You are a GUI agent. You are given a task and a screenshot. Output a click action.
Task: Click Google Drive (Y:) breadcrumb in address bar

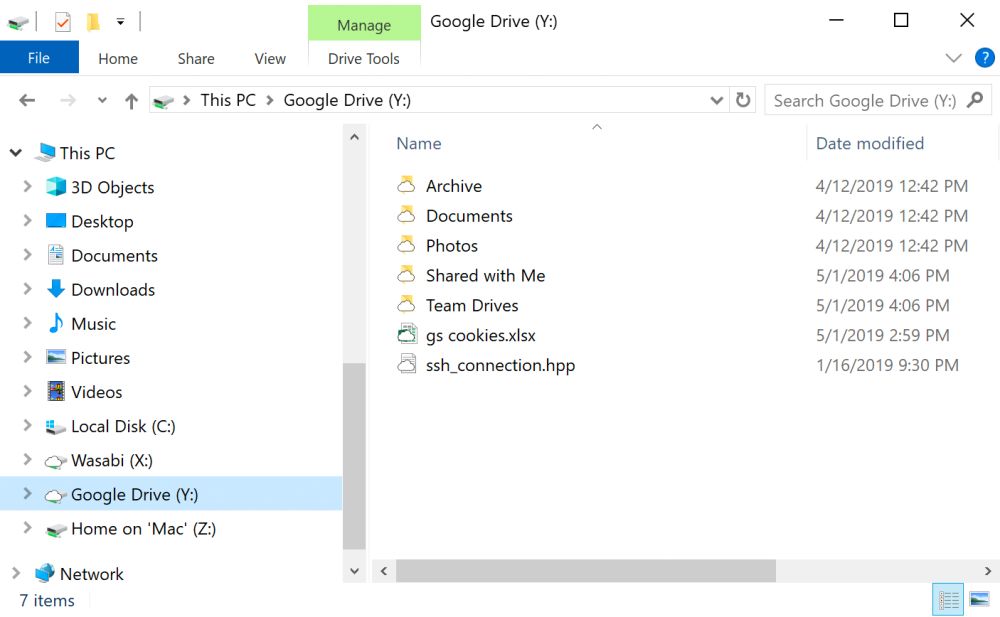coord(347,100)
